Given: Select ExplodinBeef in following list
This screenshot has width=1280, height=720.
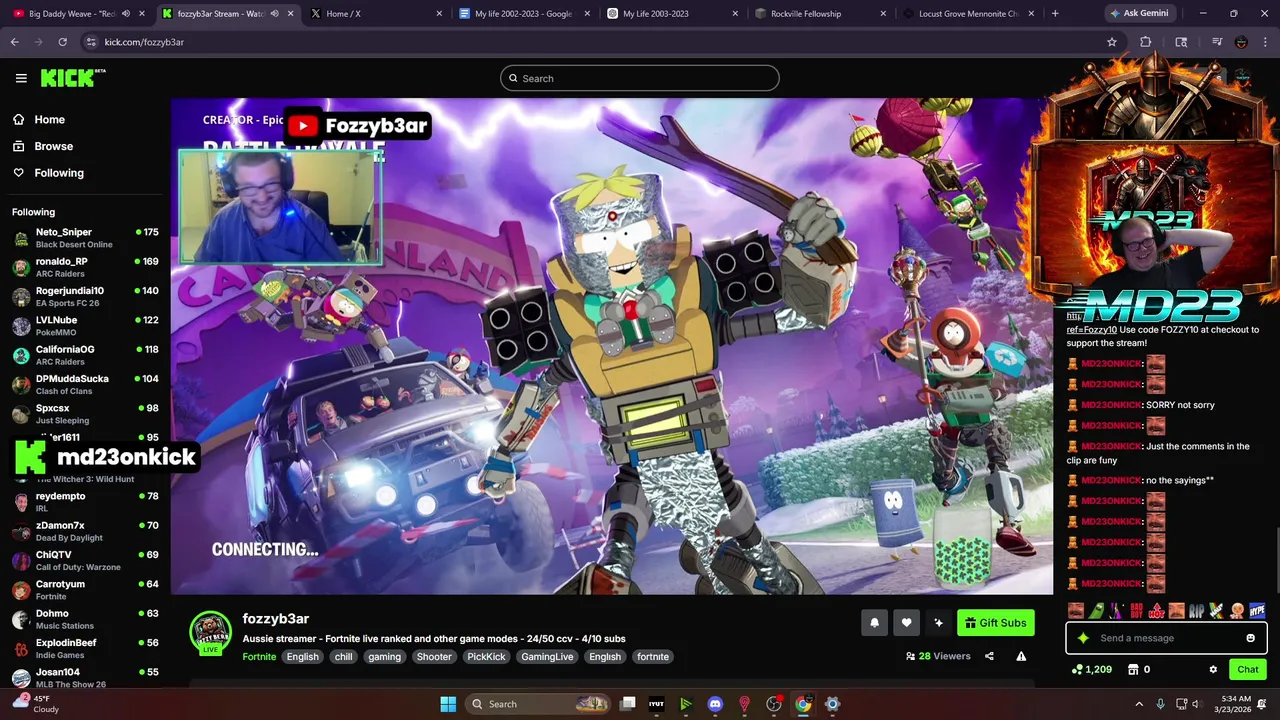Looking at the screenshot, I should [85, 648].
